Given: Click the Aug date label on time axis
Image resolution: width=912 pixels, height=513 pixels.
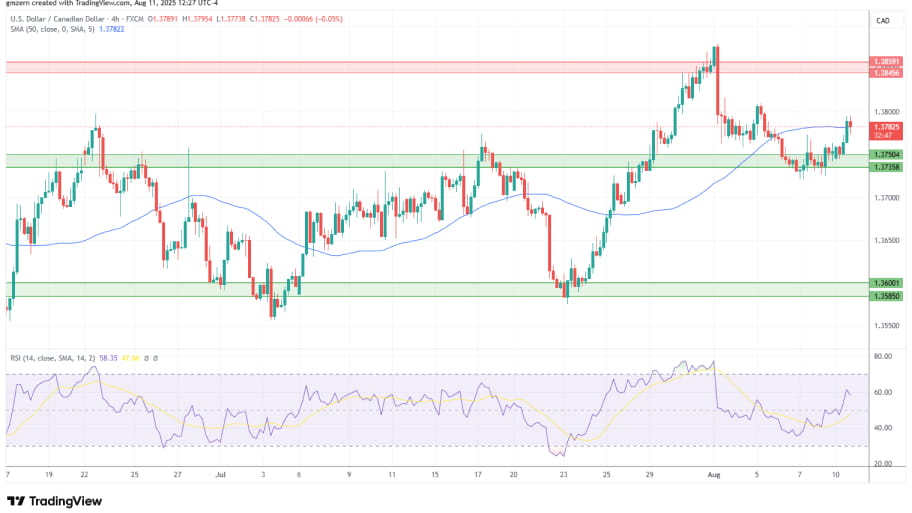Looking at the screenshot, I should pyautogui.click(x=714, y=475).
